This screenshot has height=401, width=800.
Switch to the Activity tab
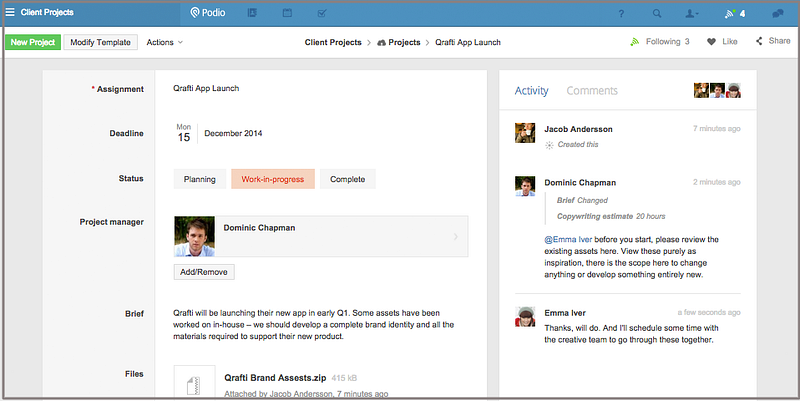coord(531,90)
